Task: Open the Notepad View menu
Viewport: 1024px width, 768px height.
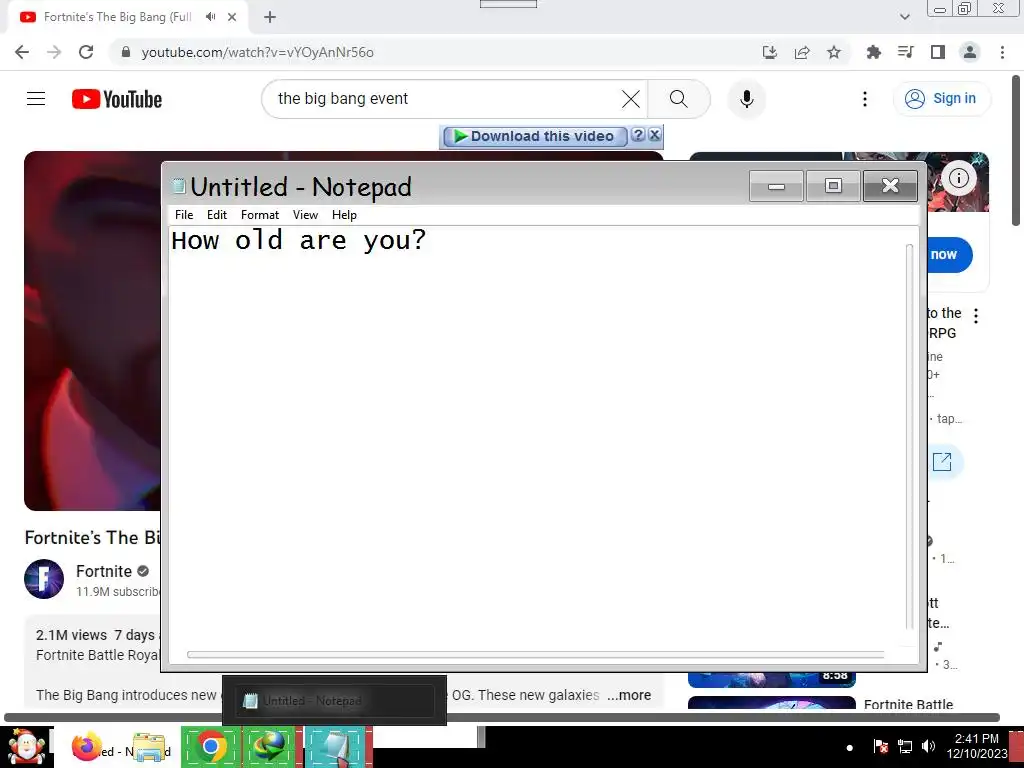Action: coord(305,215)
